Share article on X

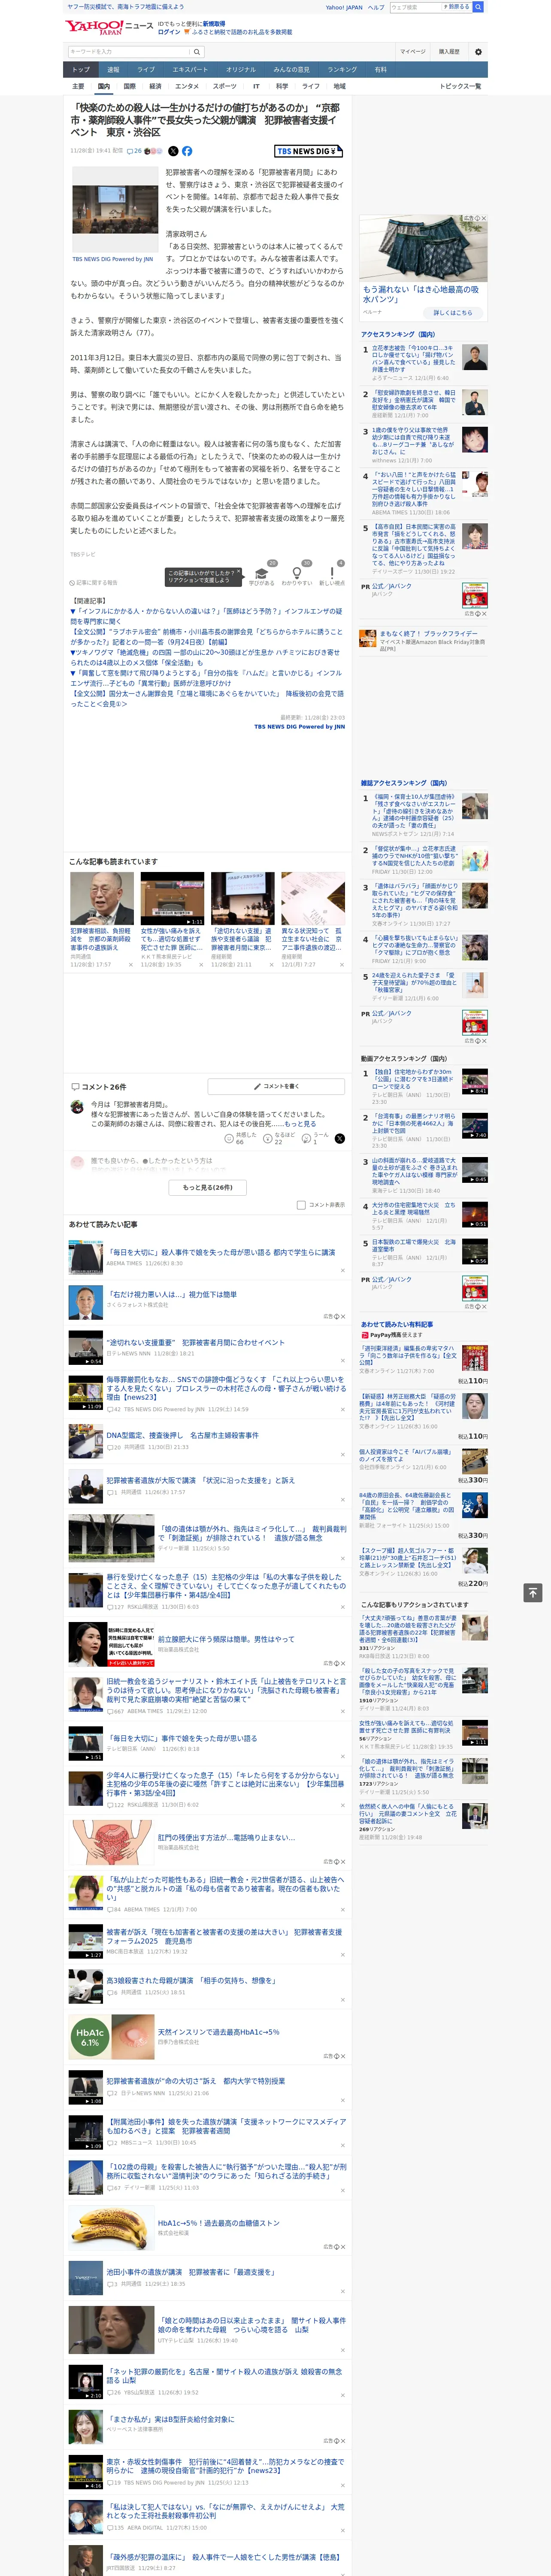[173, 151]
